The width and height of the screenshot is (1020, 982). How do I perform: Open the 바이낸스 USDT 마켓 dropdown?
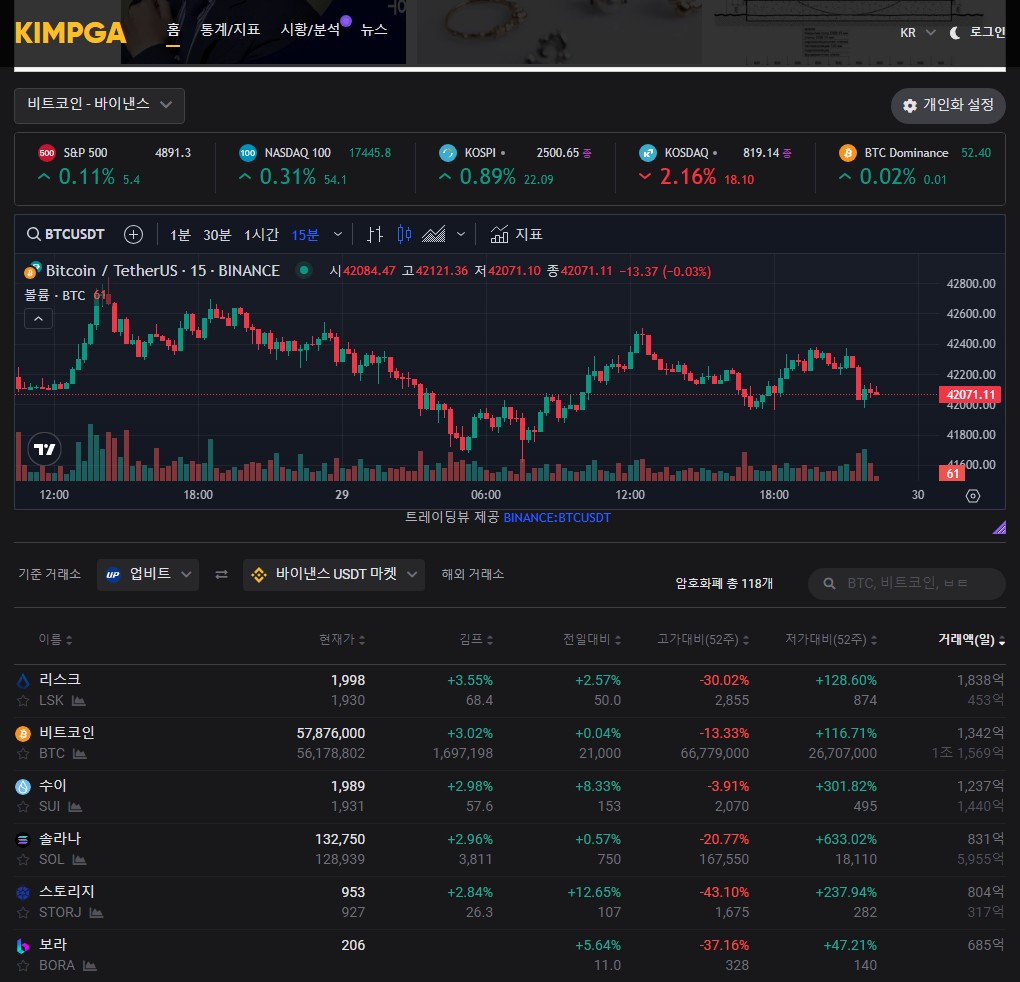334,574
